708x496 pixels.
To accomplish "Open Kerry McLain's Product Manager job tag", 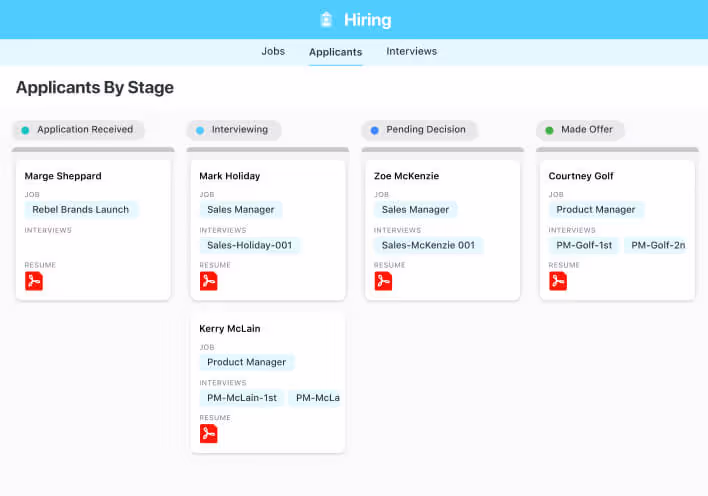I will tap(246, 362).
